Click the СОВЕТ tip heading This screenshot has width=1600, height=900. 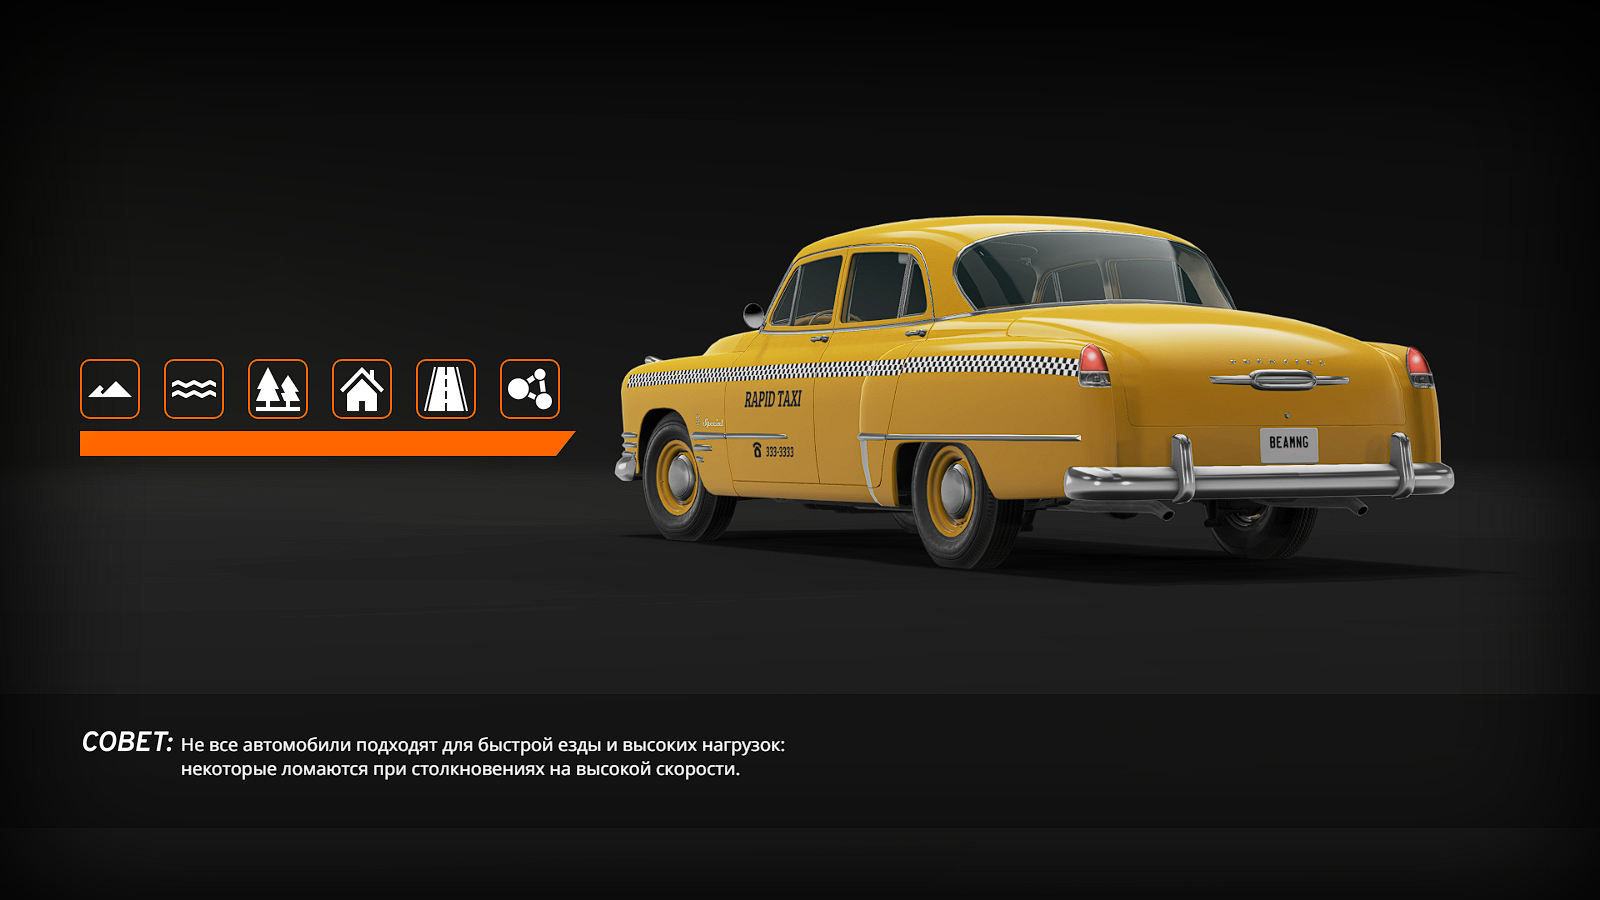127,742
